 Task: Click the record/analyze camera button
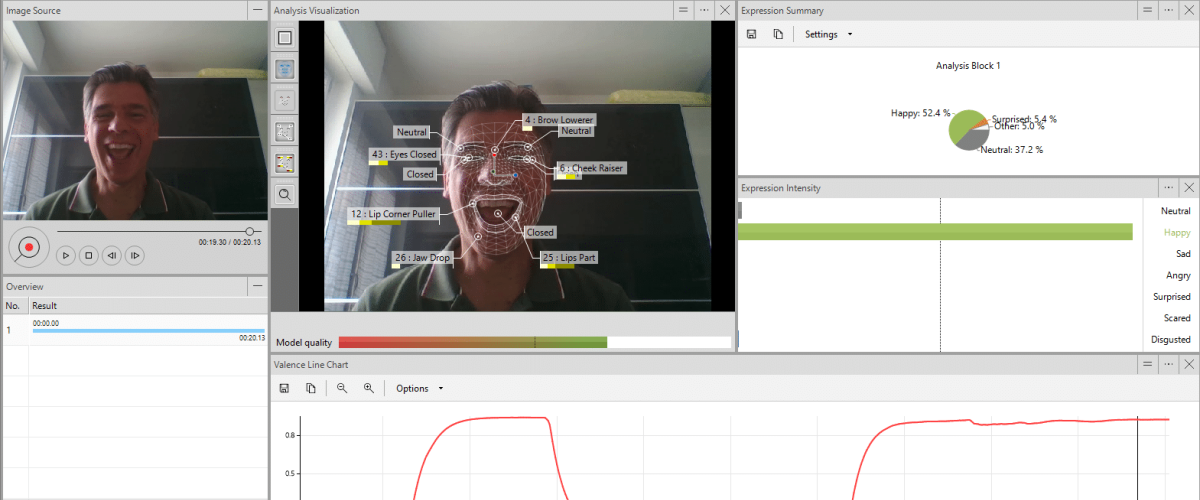coord(29,247)
